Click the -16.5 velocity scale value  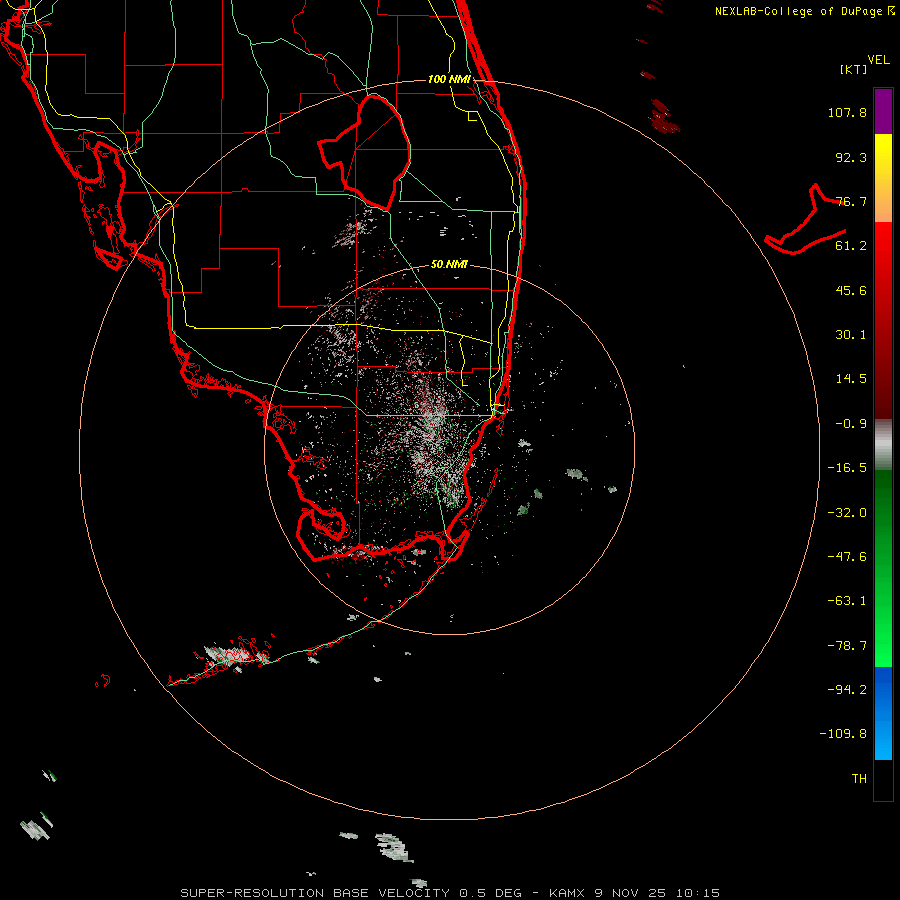(x=847, y=468)
